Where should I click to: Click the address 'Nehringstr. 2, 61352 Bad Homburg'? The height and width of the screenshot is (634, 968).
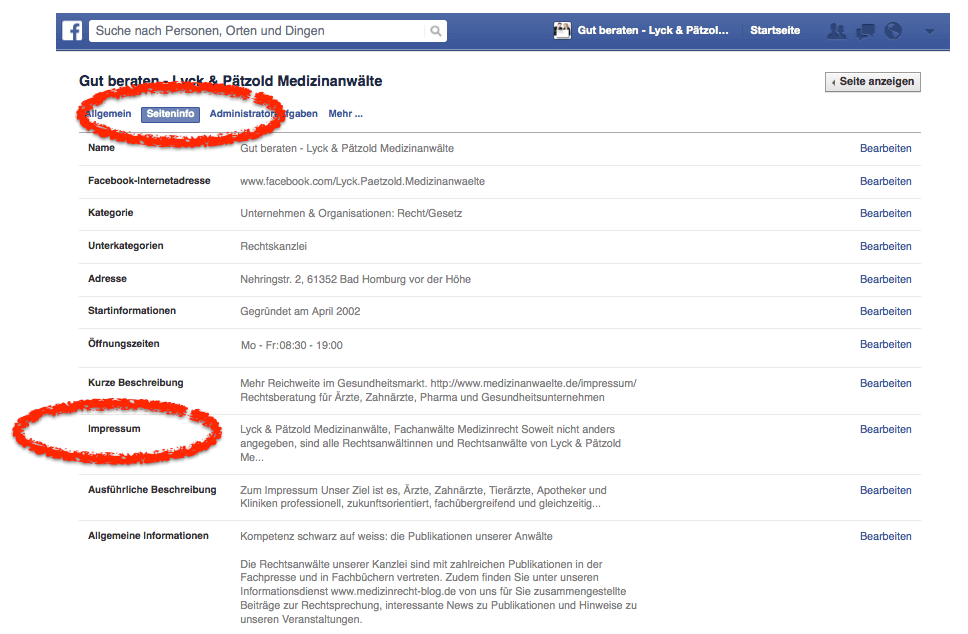356,279
